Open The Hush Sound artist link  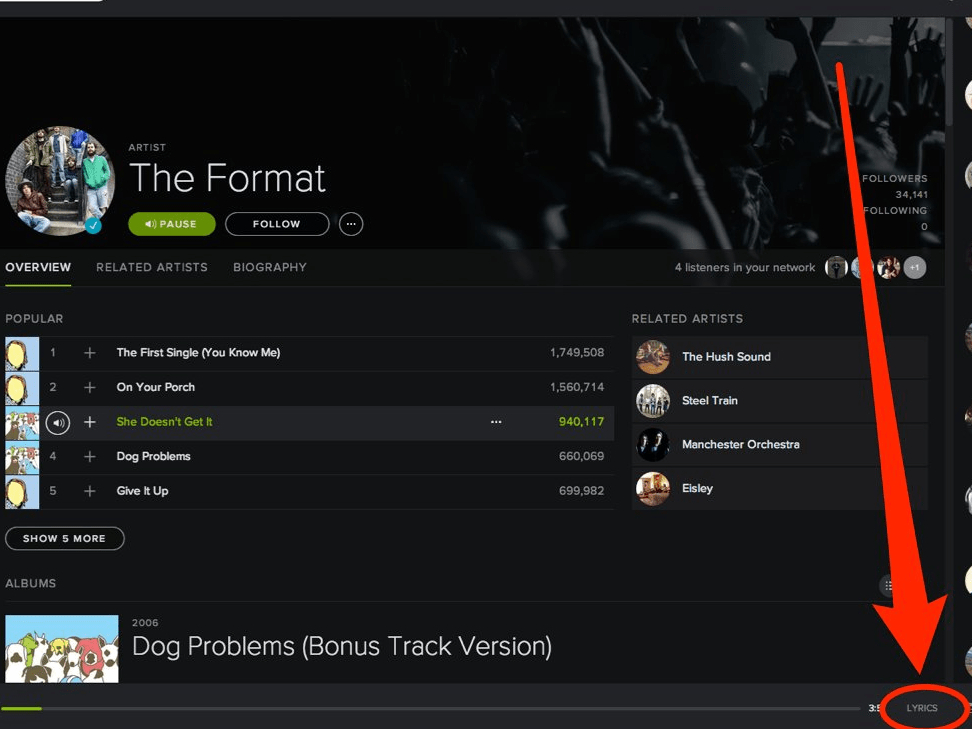pyautogui.click(x=726, y=357)
